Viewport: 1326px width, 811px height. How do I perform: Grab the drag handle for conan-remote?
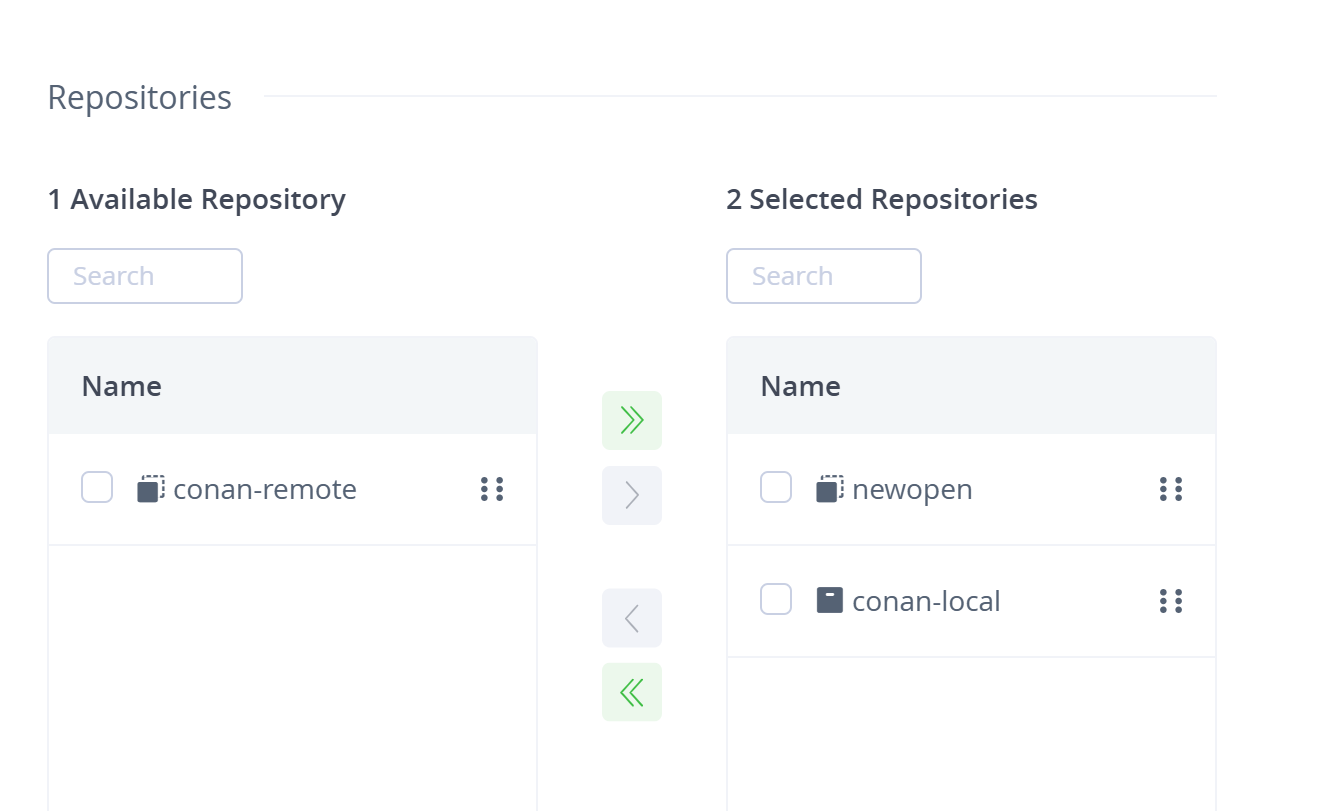click(492, 489)
